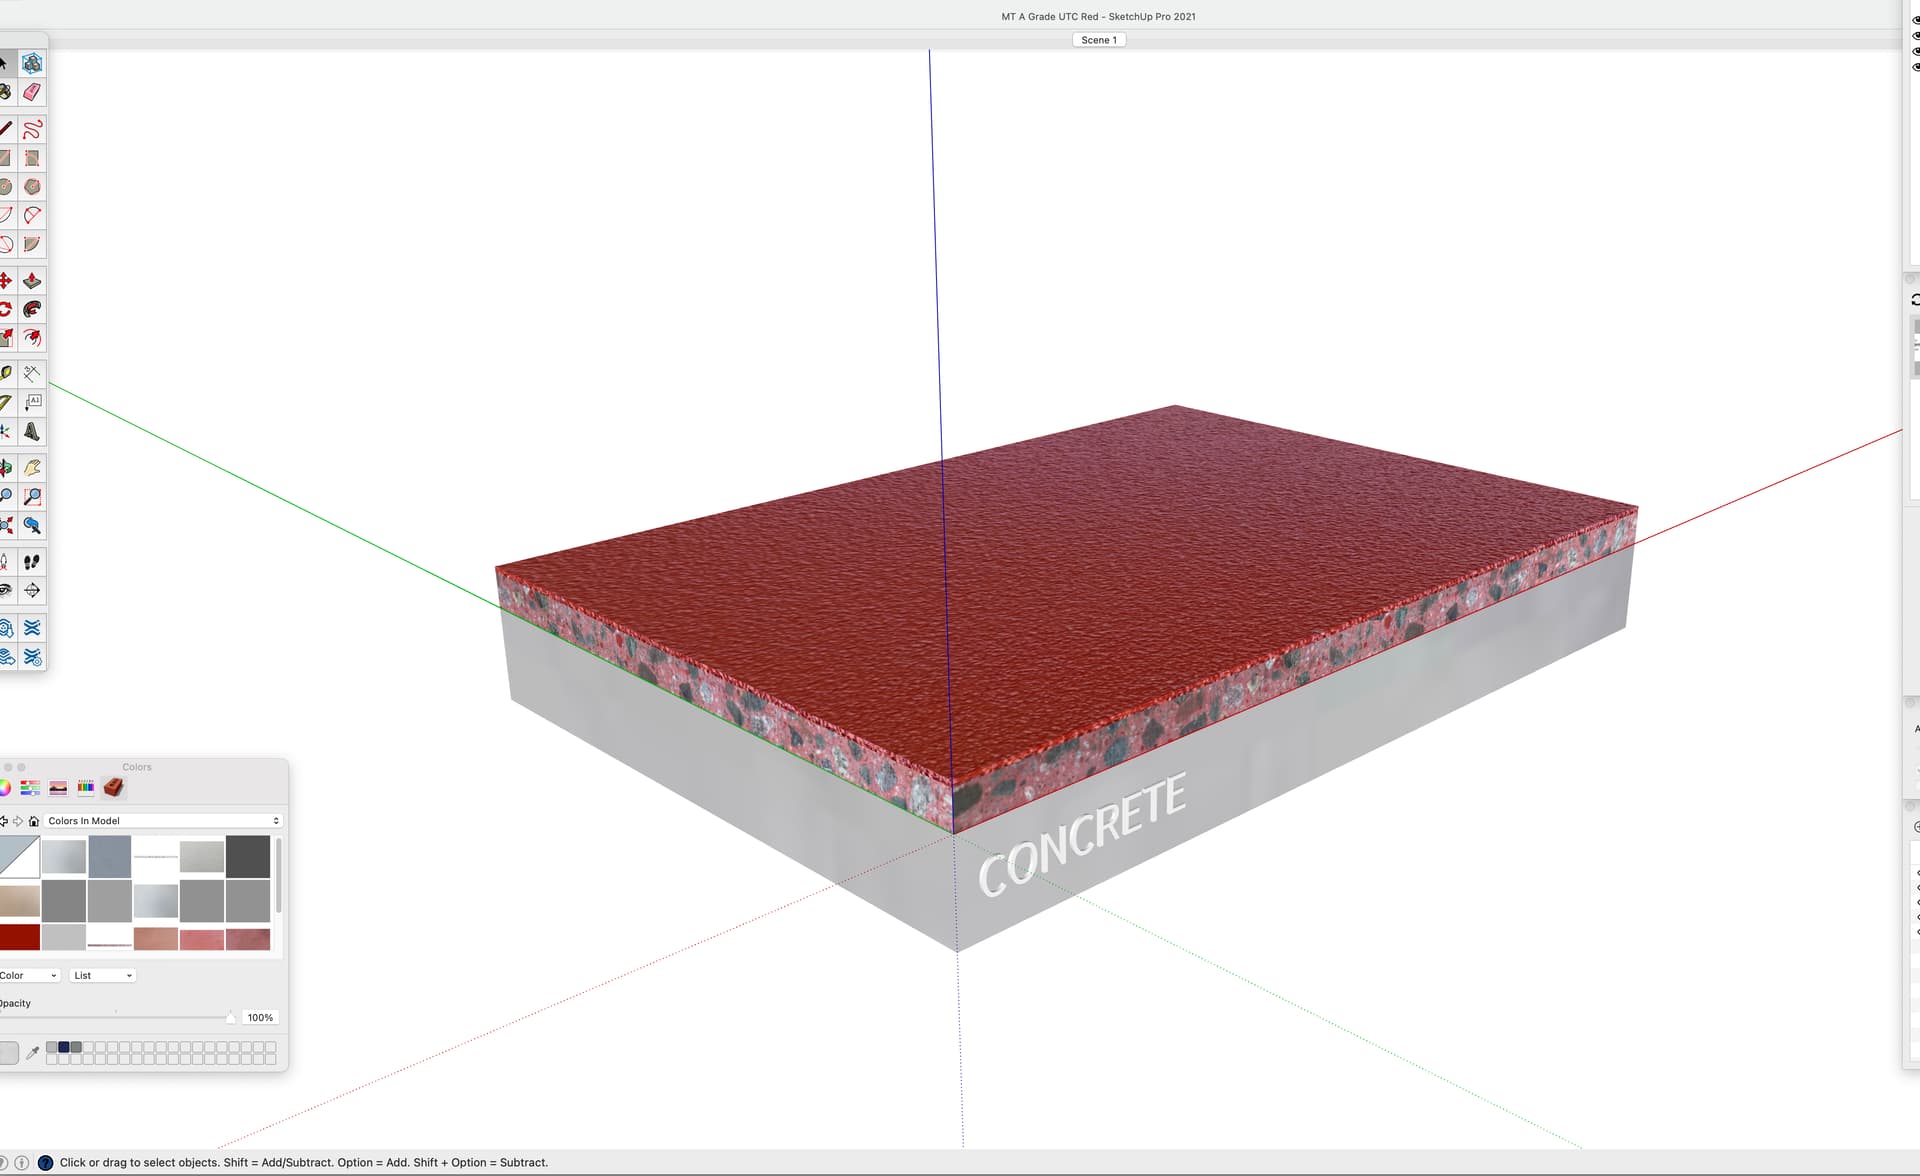Expand the Color dropdown menu
Image resolution: width=1920 pixels, height=1176 pixels.
point(28,976)
